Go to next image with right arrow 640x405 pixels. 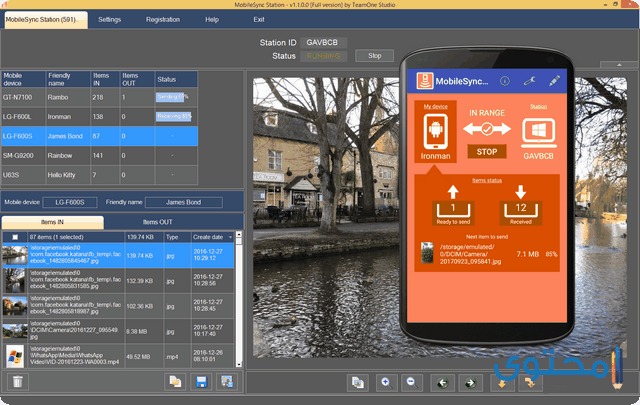(x=470, y=383)
